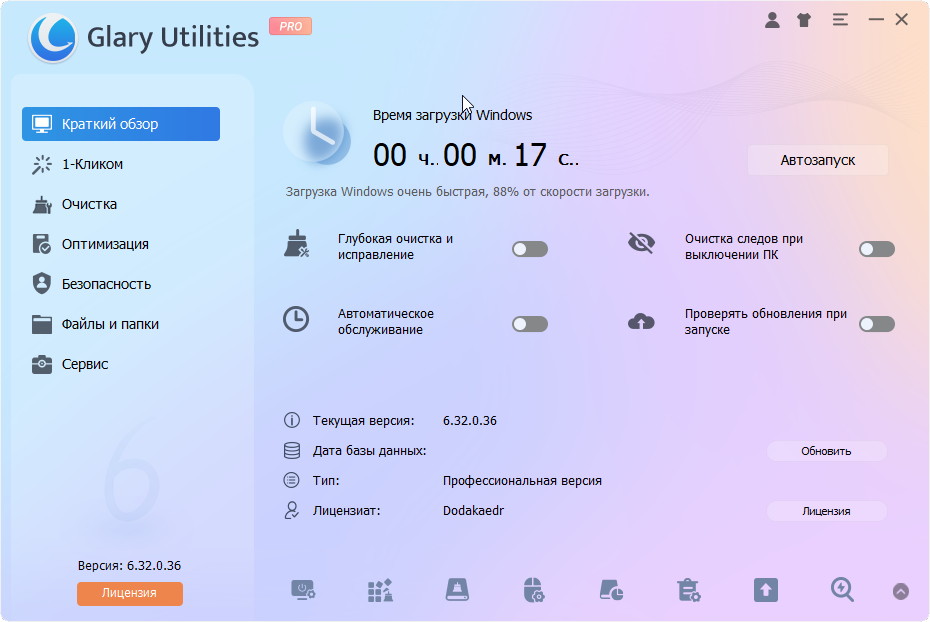Open the startup manager monitor icon

tap(303, 590)
